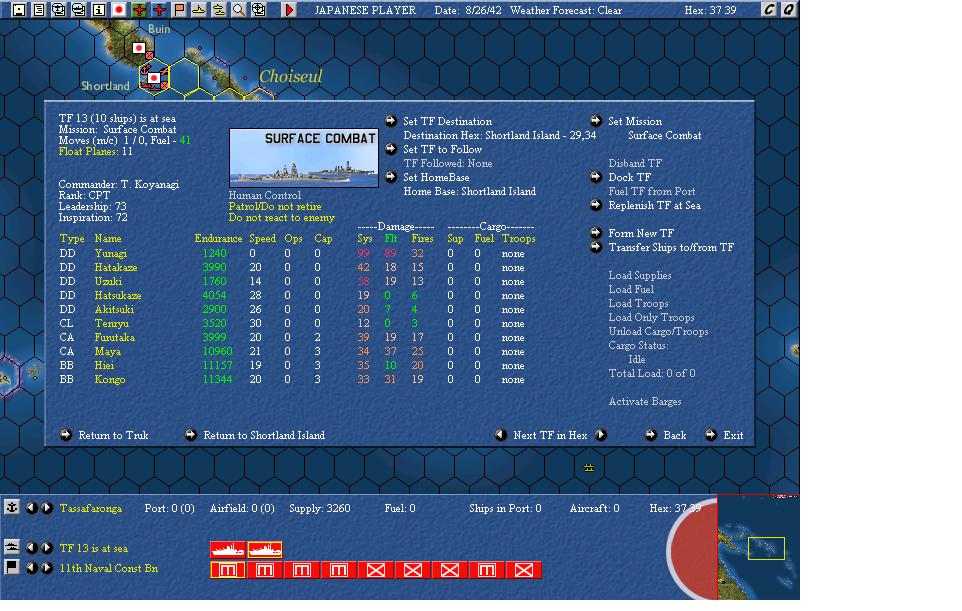Open the text list report icon

coord(39,10)
